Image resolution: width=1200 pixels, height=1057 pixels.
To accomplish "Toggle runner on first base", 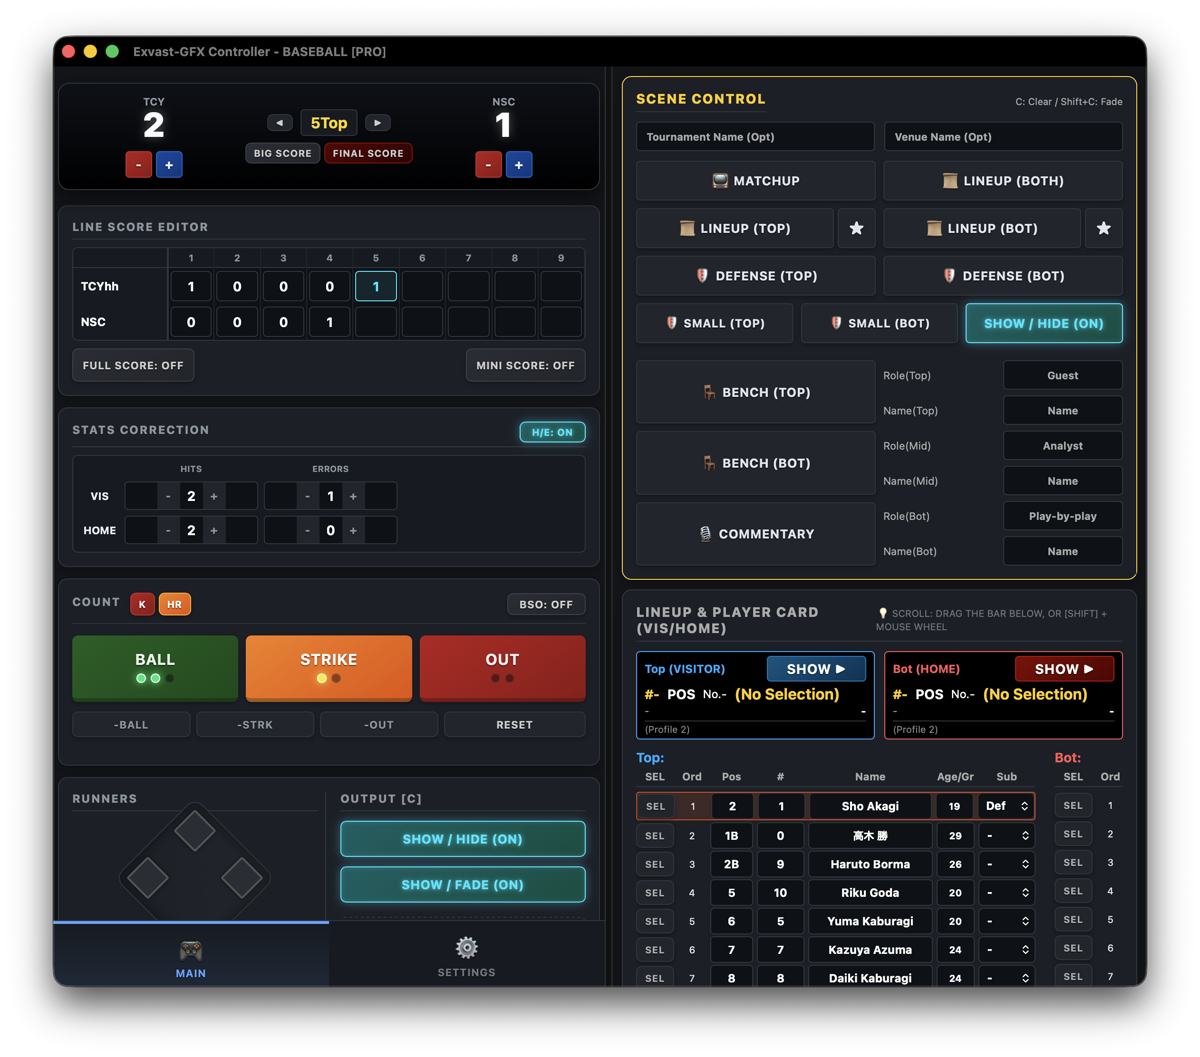I will click(242, 877).
